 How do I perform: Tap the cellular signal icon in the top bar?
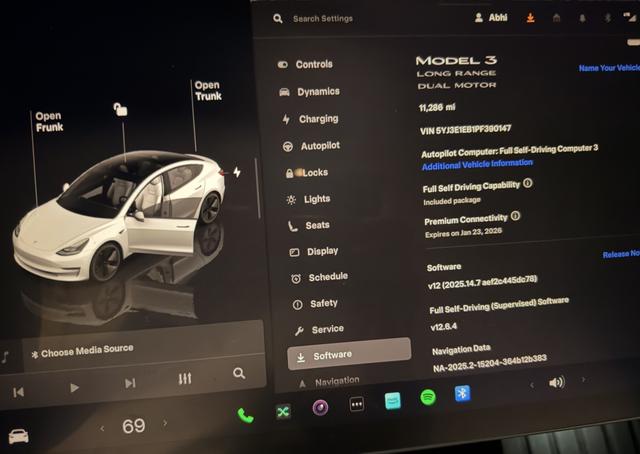630,17
